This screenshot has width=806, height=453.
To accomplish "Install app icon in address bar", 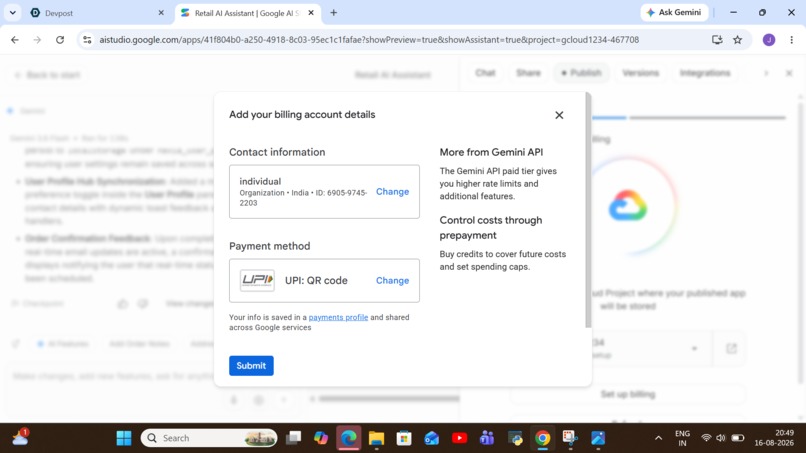I will (x=717, y=40).
